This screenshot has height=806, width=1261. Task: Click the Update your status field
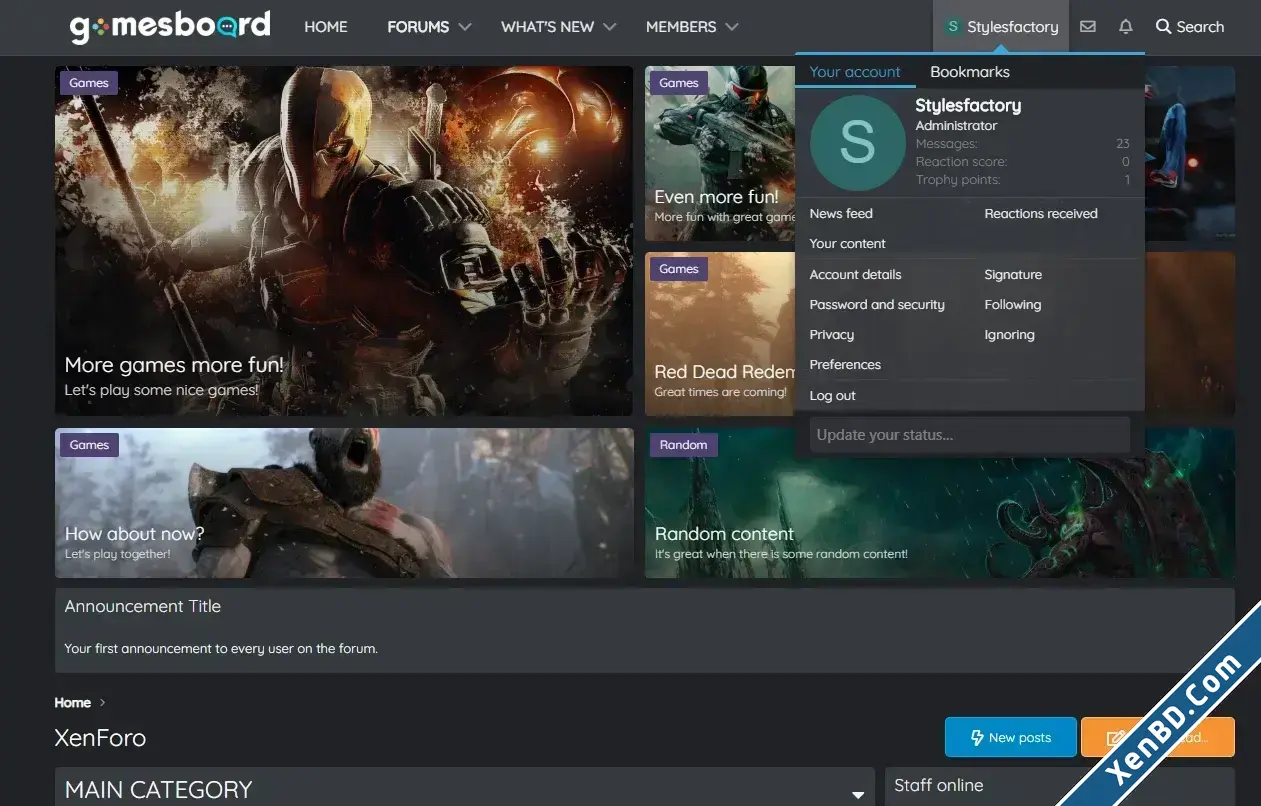970,435
